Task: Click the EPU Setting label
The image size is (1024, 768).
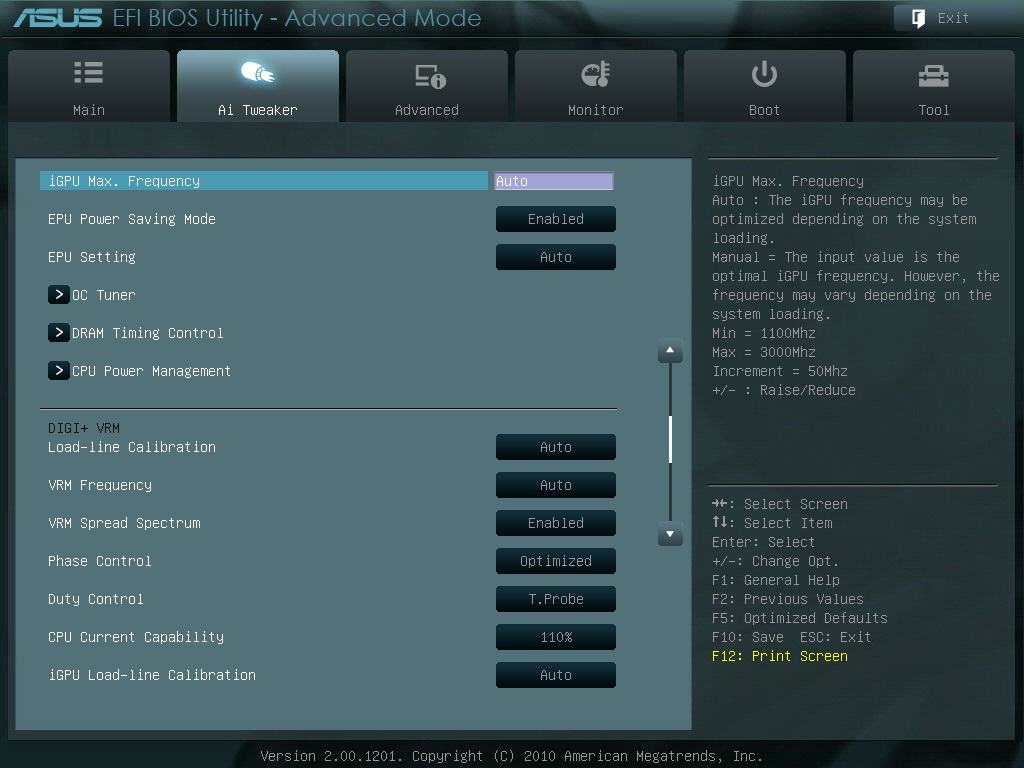Action: 92,257
